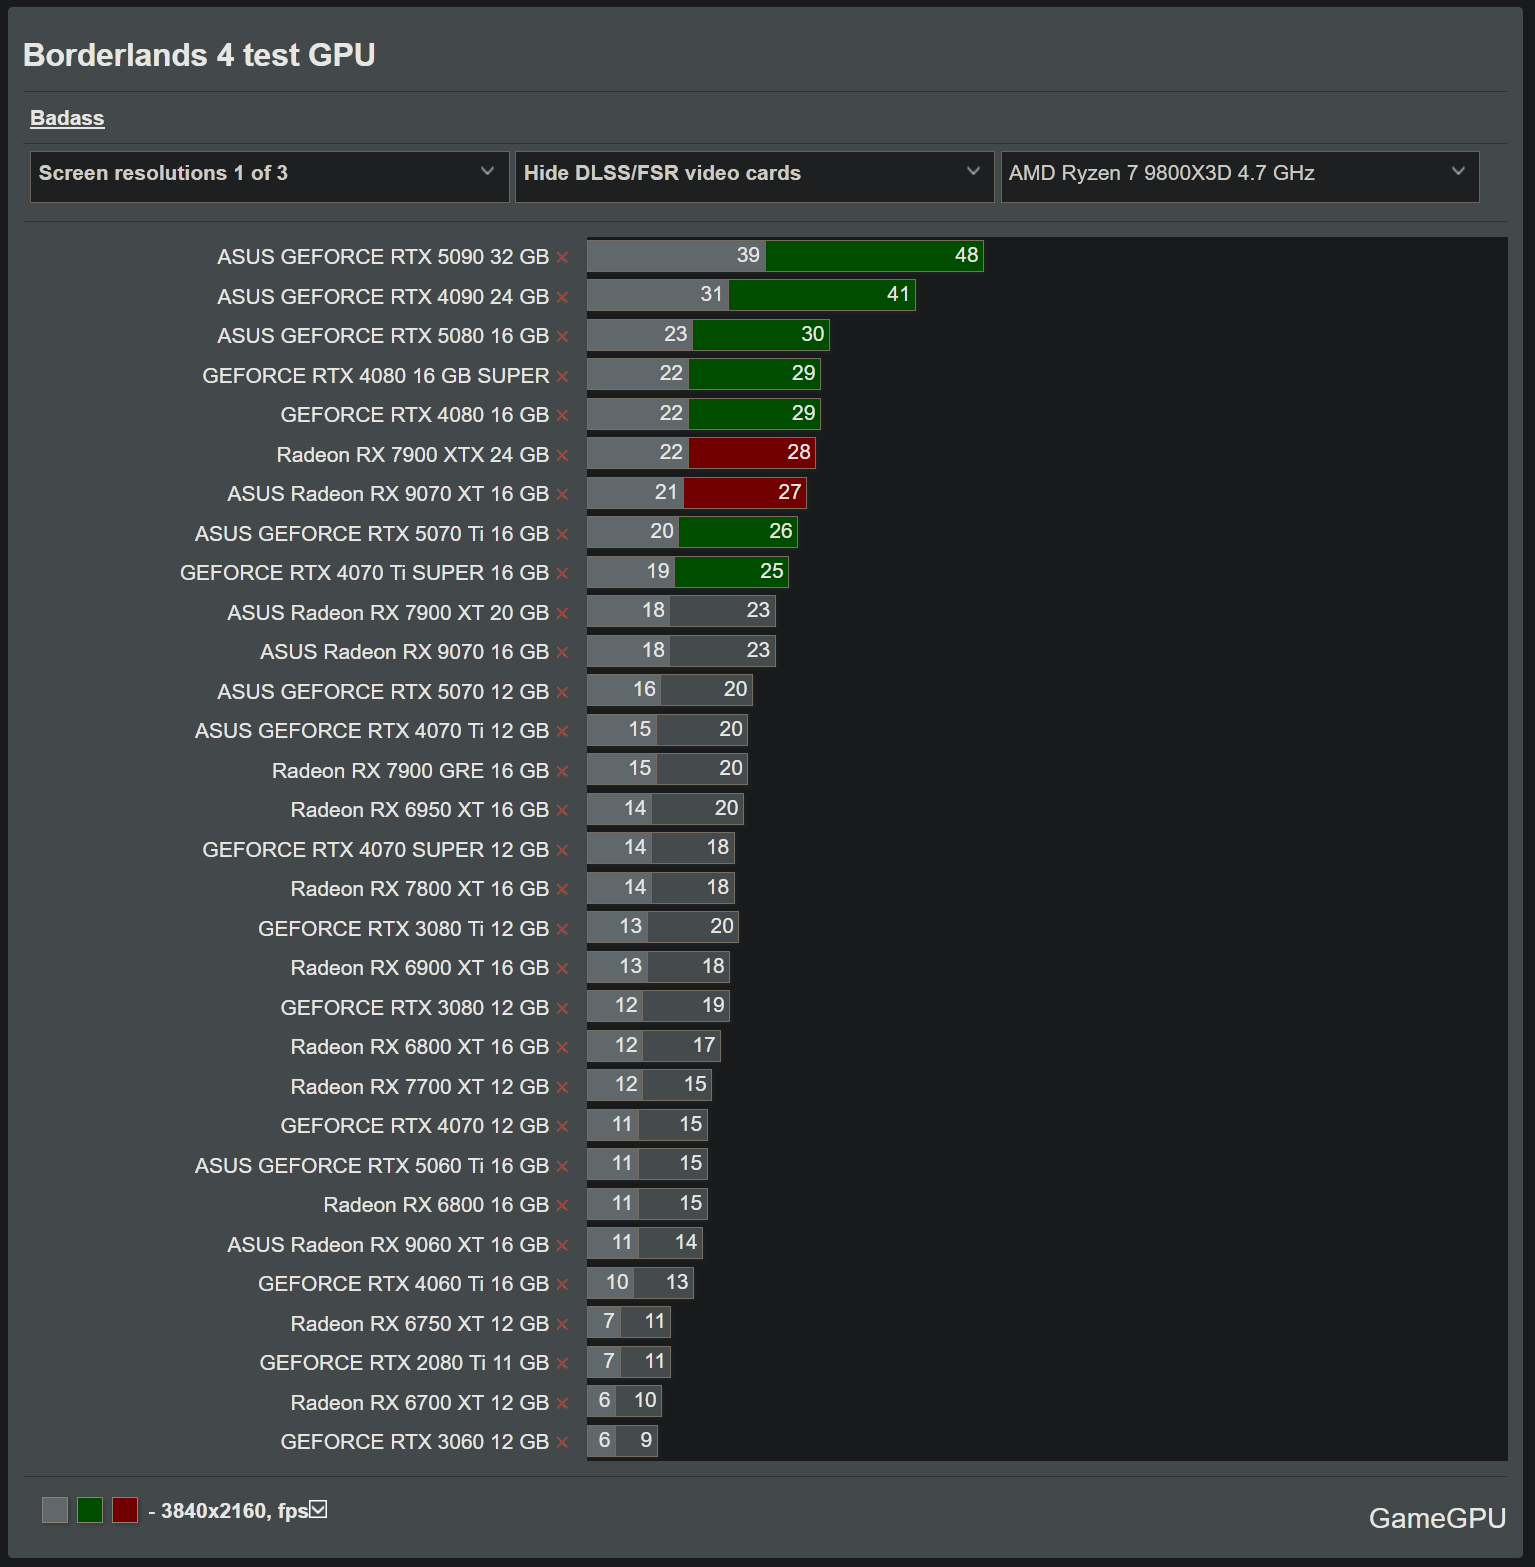Viewport: 1535px width, 1567px height.
Task: Open the AMD Ryzen 7 9800X3D processor dropdown
Action: (1240, 176)
